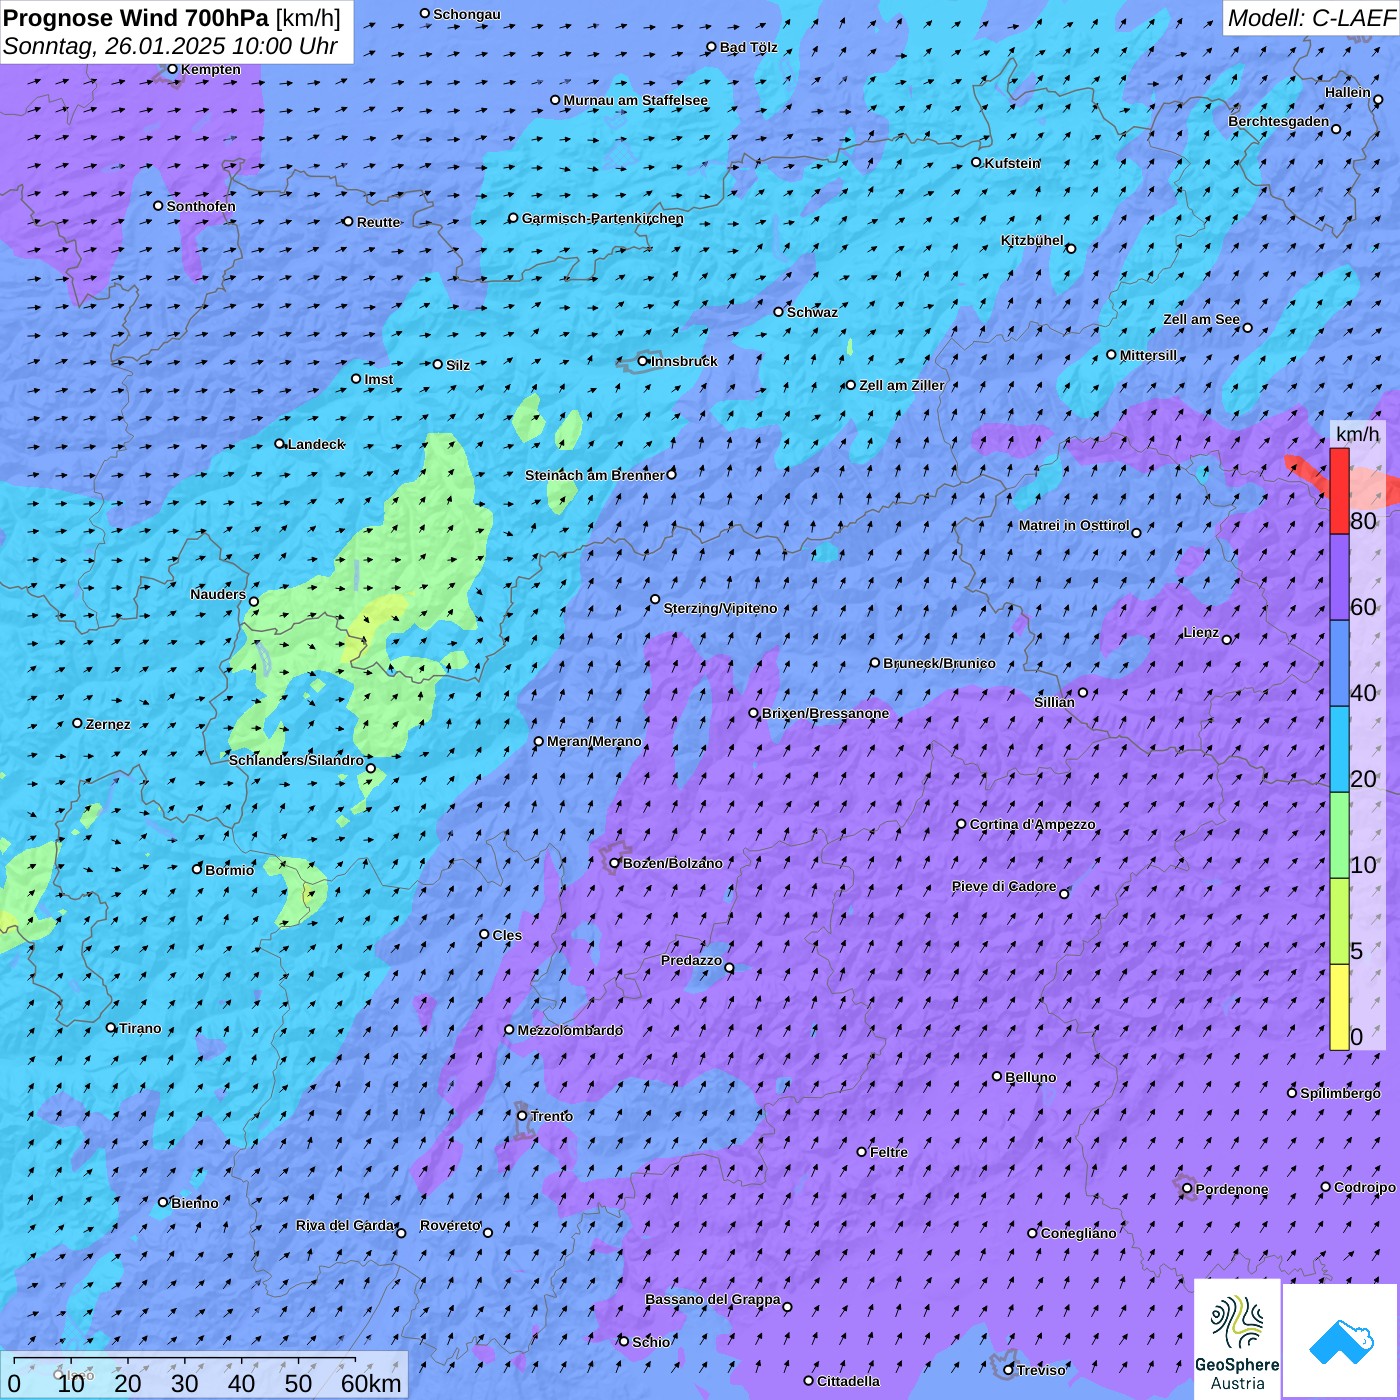Click the Tirano city marker
This screenshot has width=1400, height=1400.
[x=111, y=1027]
